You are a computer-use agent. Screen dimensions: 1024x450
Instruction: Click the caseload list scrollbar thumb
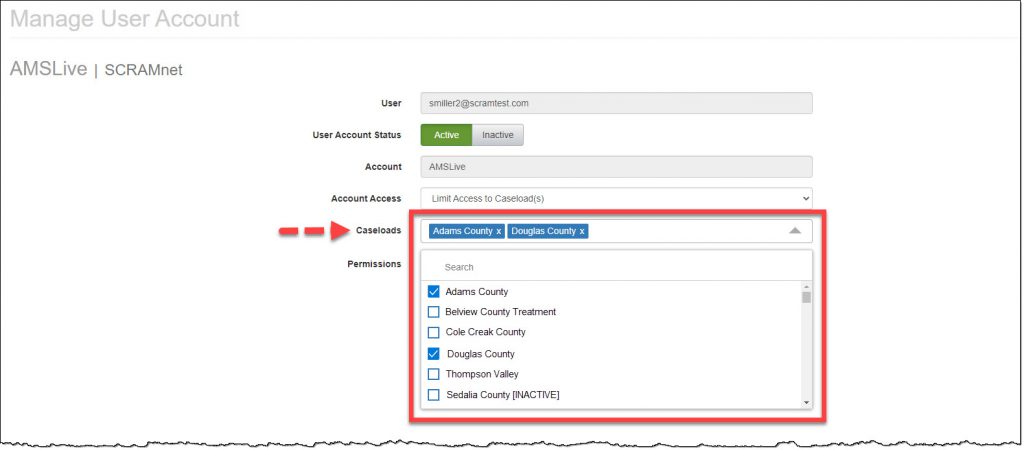coord(806,297)
